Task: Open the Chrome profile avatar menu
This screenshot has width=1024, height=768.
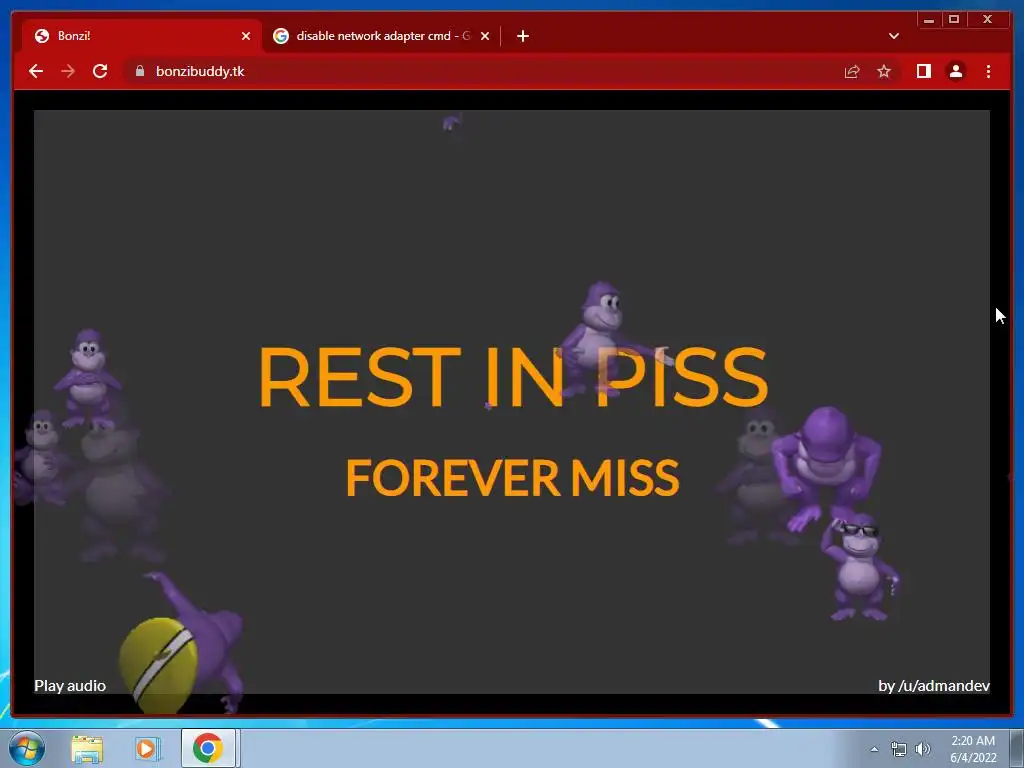Action: tap(955, 71)
